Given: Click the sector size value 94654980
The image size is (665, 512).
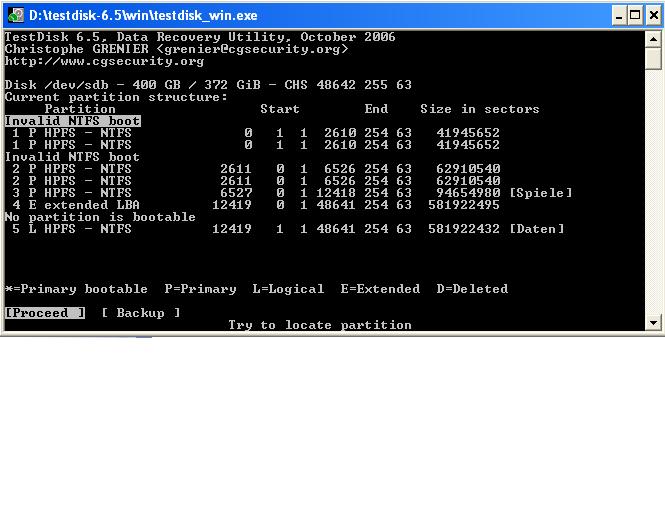Looking at the screenshot, I should (468, 193).
